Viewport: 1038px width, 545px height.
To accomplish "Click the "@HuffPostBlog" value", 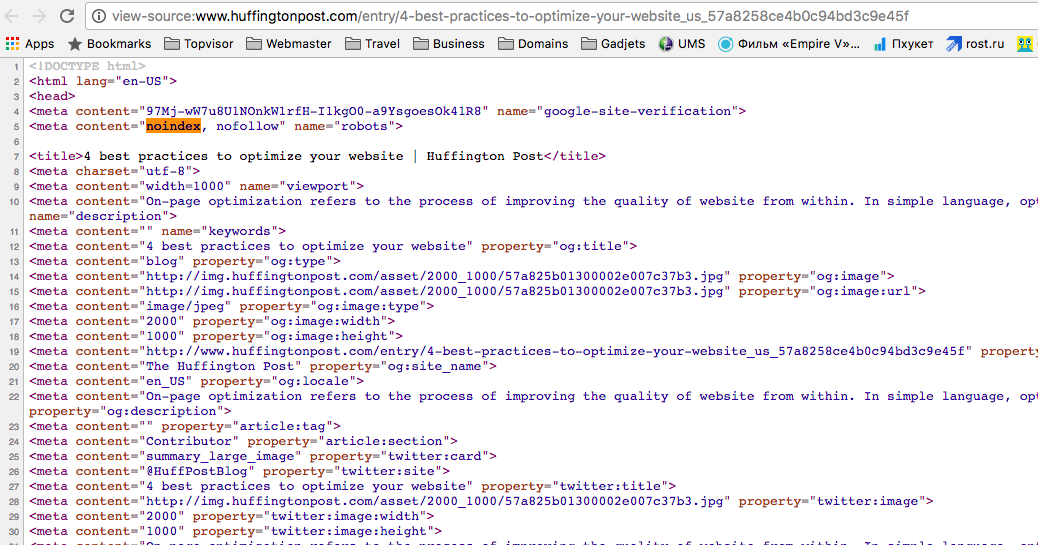I will click(197, 471).
